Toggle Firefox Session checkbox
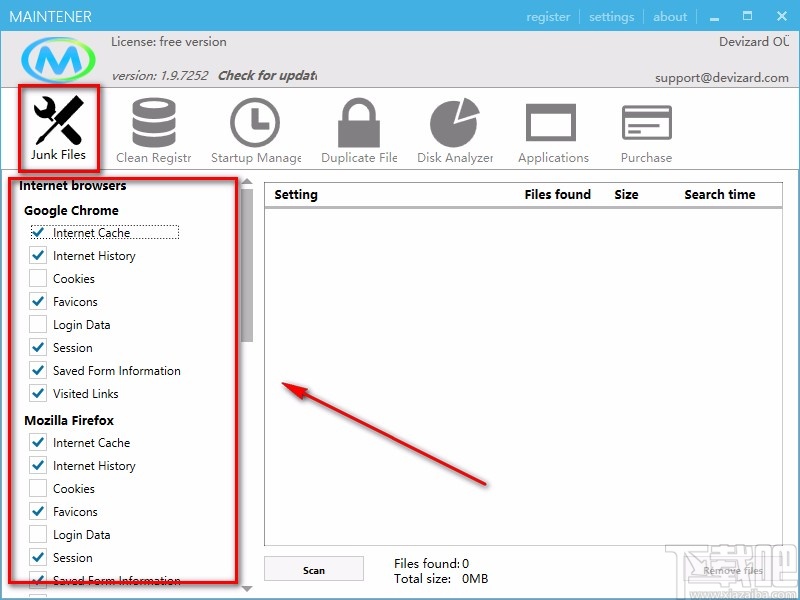This screenshot has height=600, width=800. [38, 557]
